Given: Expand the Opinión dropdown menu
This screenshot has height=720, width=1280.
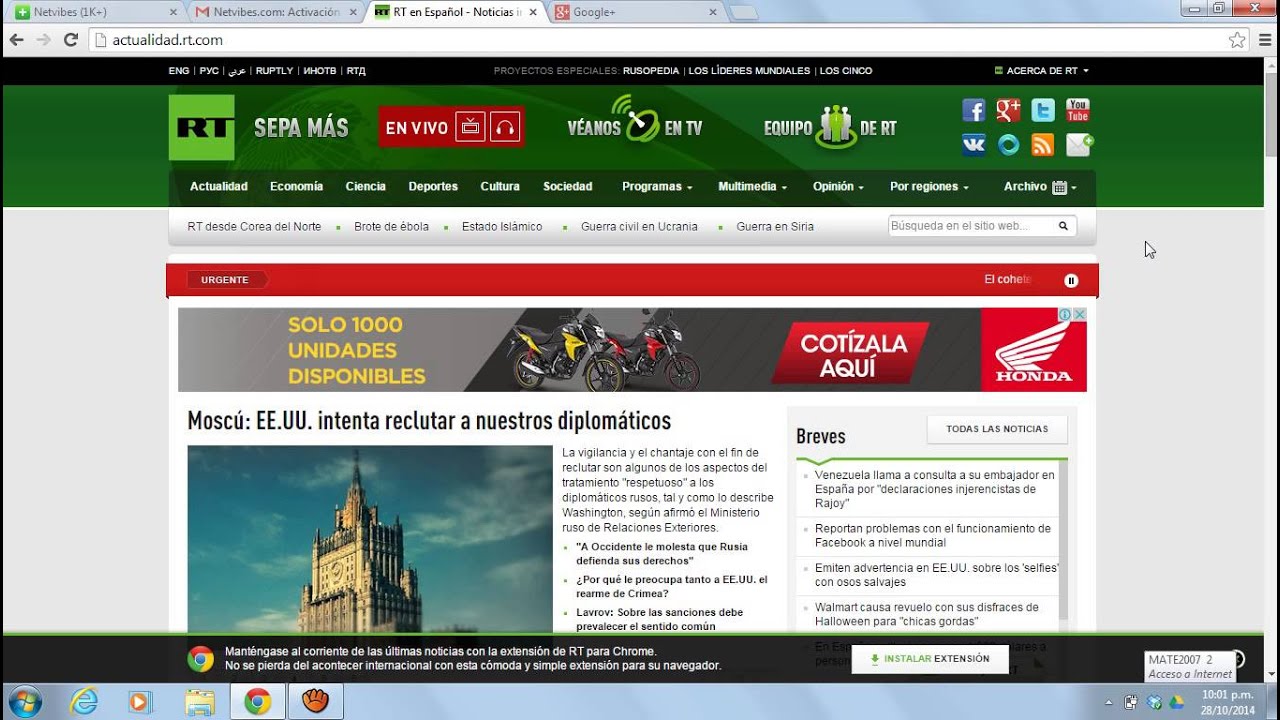Looking at the screenshot, I should (x=838, y=186).
